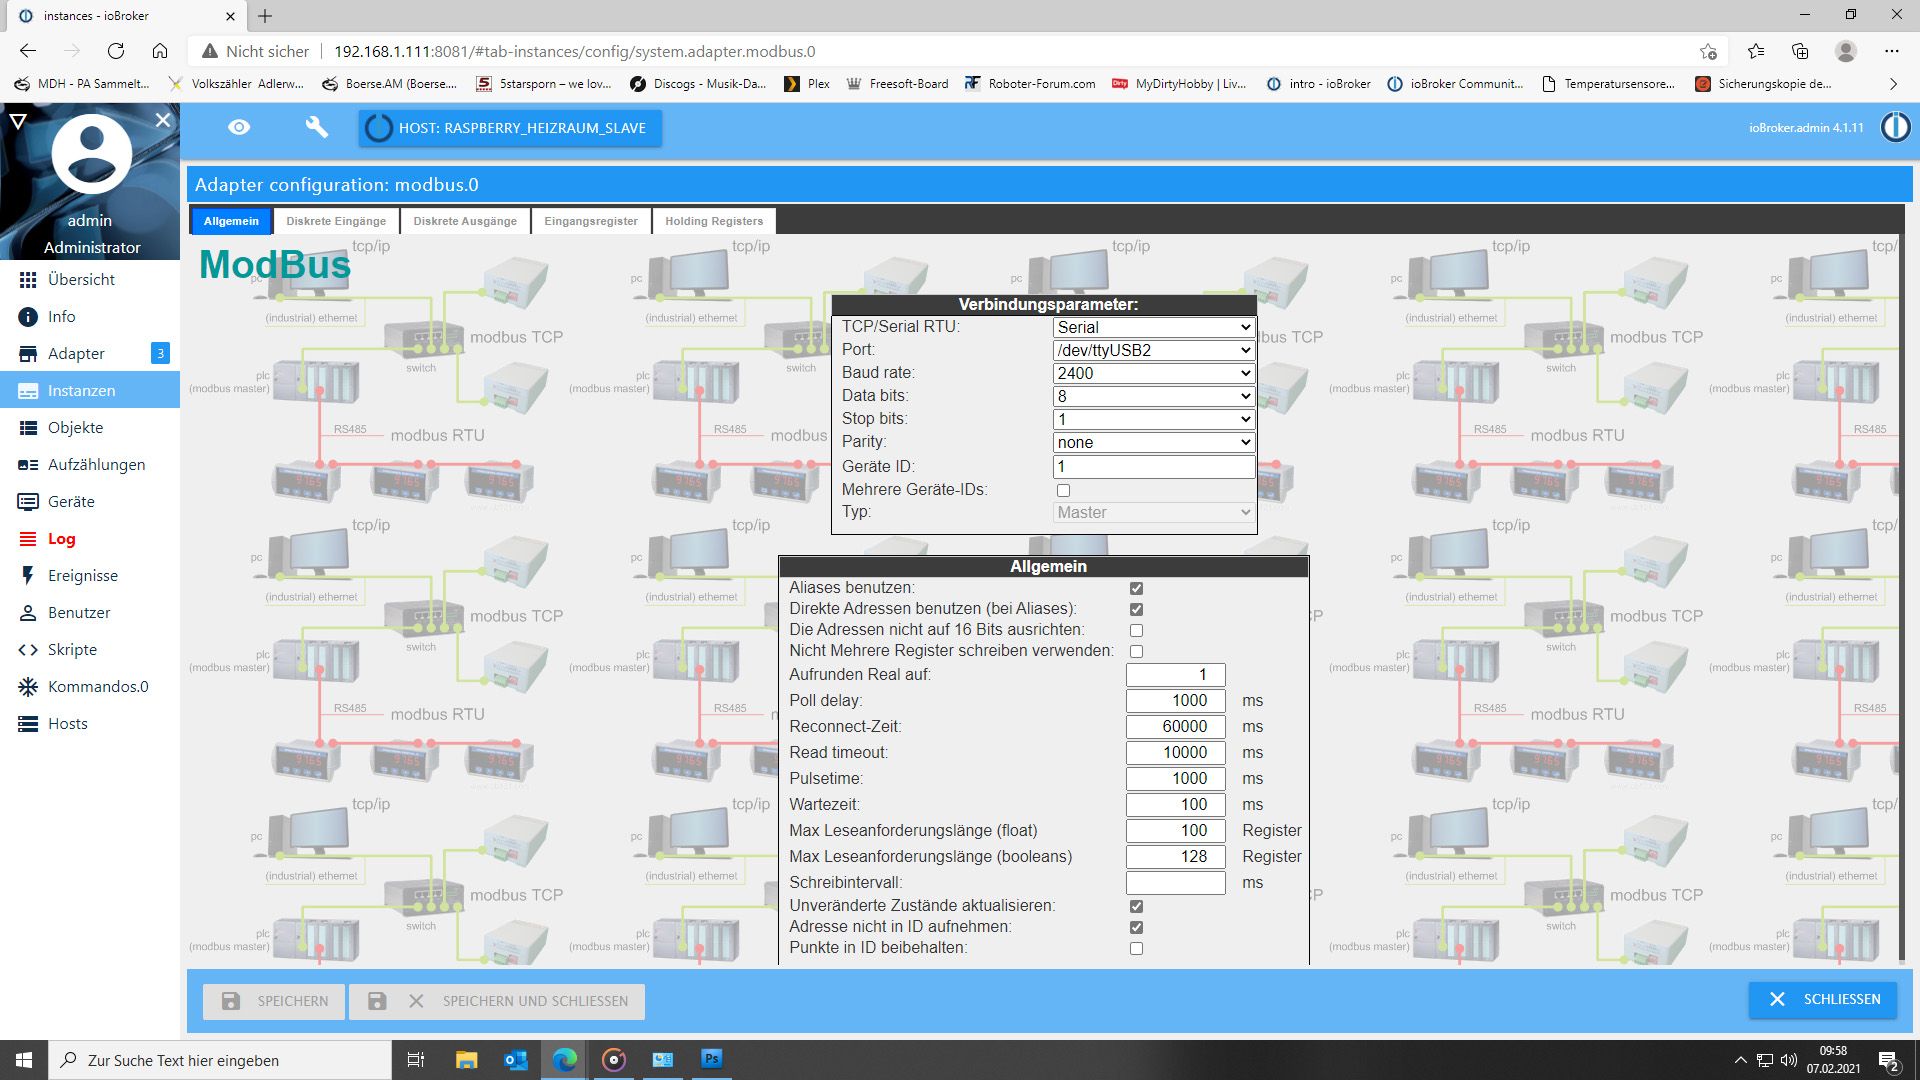Click the ioBroker logo icon top right
This screenshot has width=1920, height=1080.
click(1895, 127)
